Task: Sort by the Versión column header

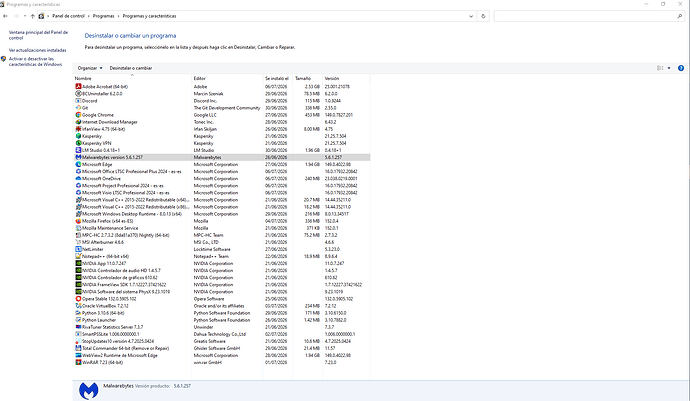Action: tap(346, 78)
